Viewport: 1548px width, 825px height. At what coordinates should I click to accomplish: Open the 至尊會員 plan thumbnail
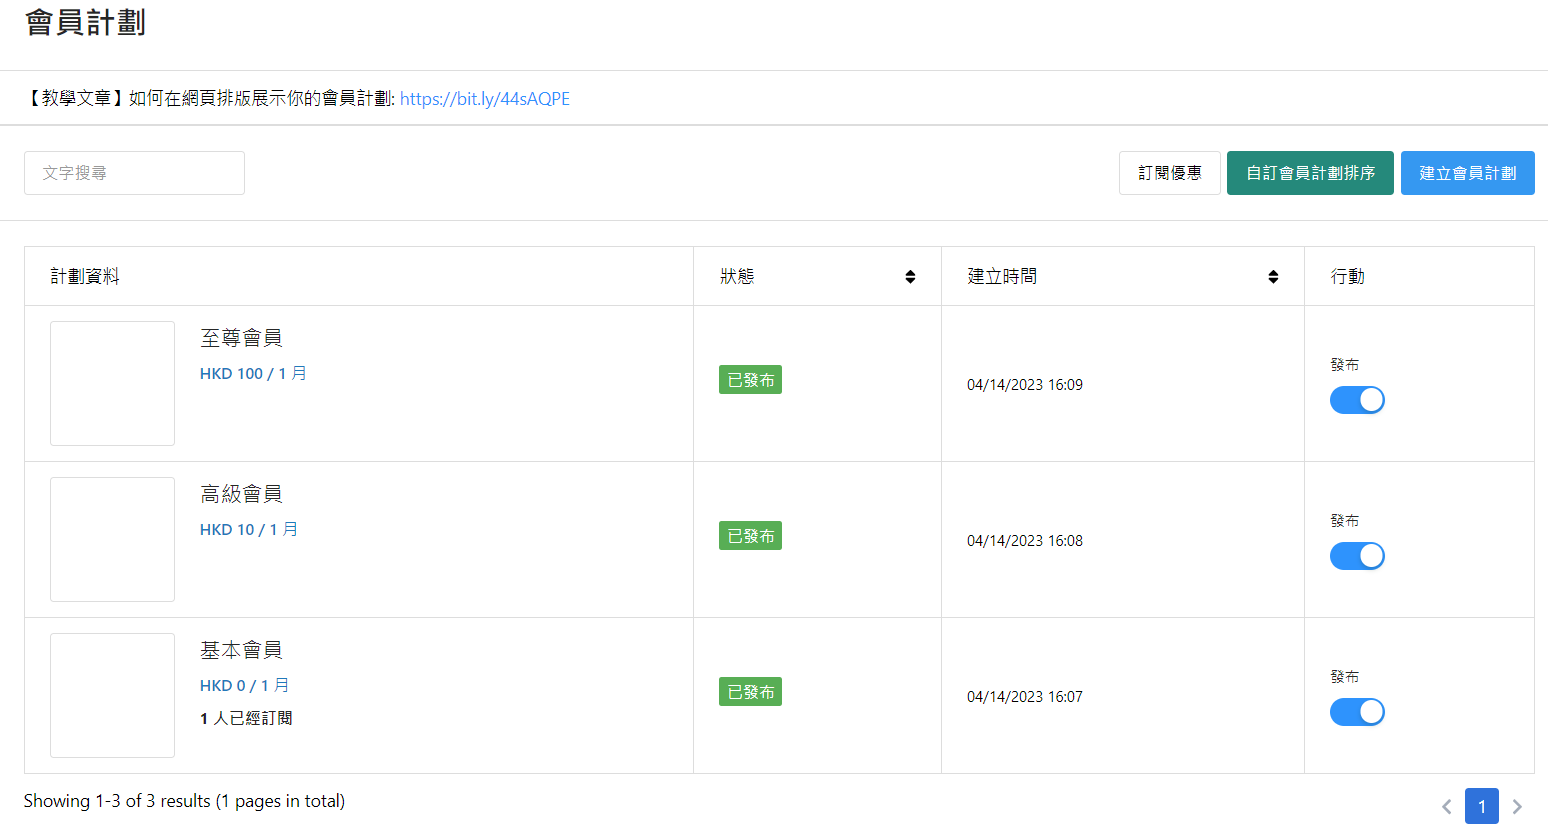coord(112,383)
